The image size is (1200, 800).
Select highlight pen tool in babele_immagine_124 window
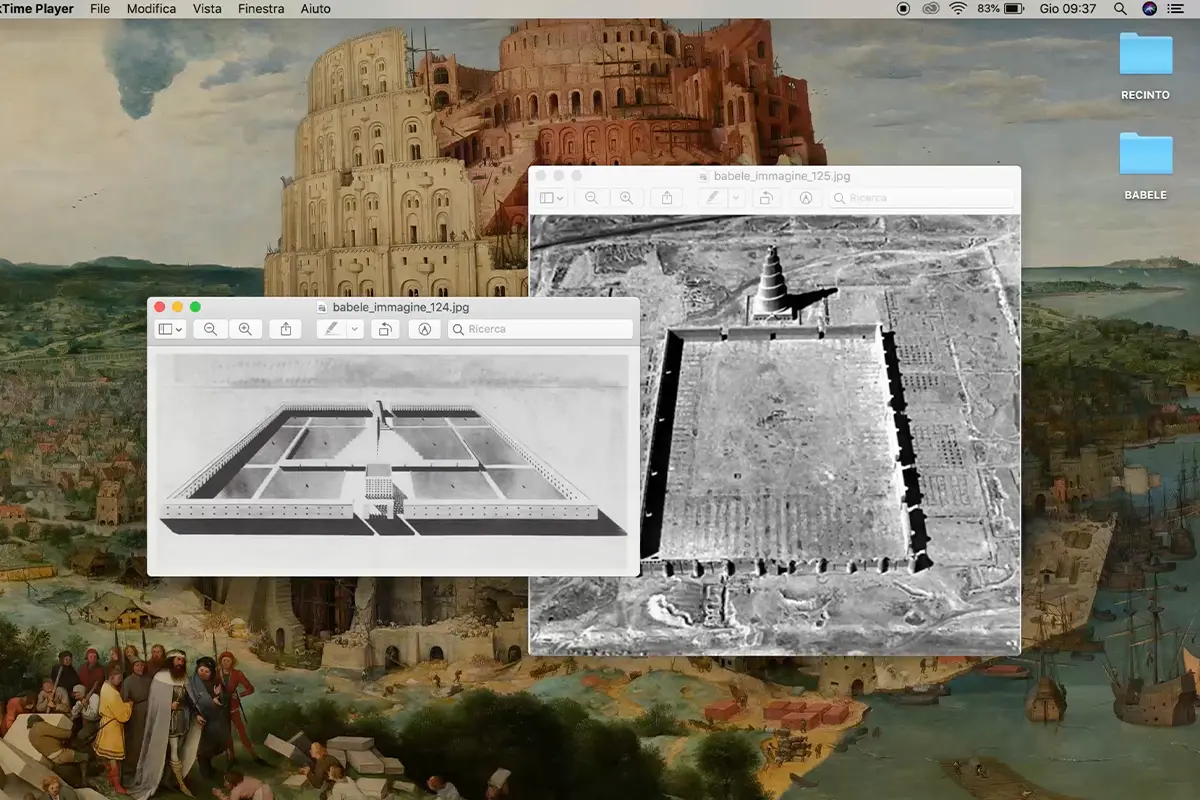coord(331,329)
